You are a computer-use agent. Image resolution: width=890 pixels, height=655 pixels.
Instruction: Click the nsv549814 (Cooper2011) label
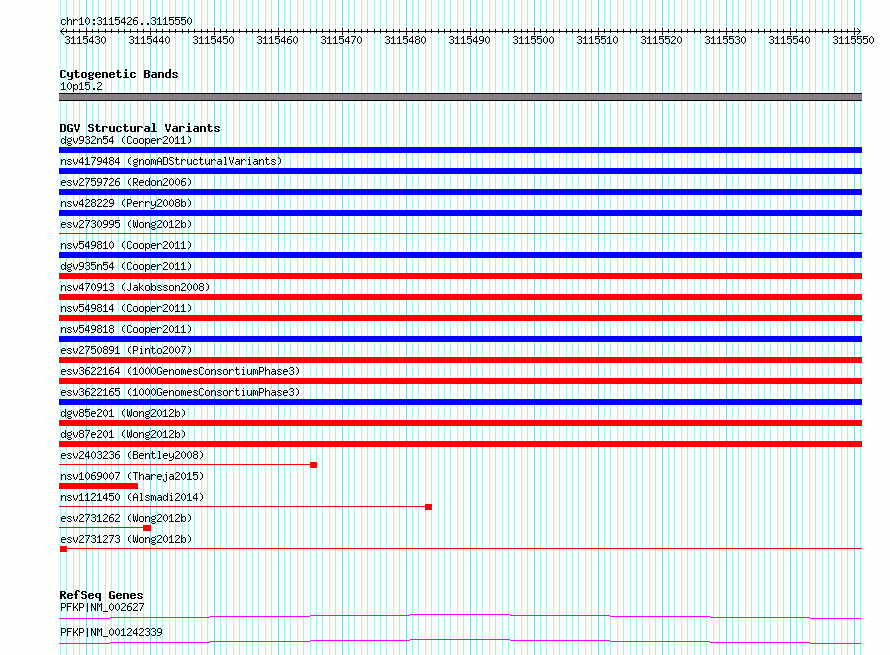click(x=126, y=308)
